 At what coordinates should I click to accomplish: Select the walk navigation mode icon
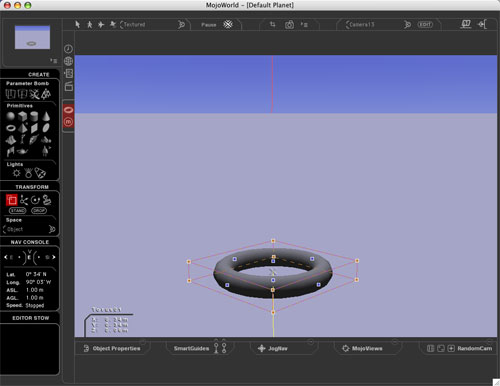[89, 24]
